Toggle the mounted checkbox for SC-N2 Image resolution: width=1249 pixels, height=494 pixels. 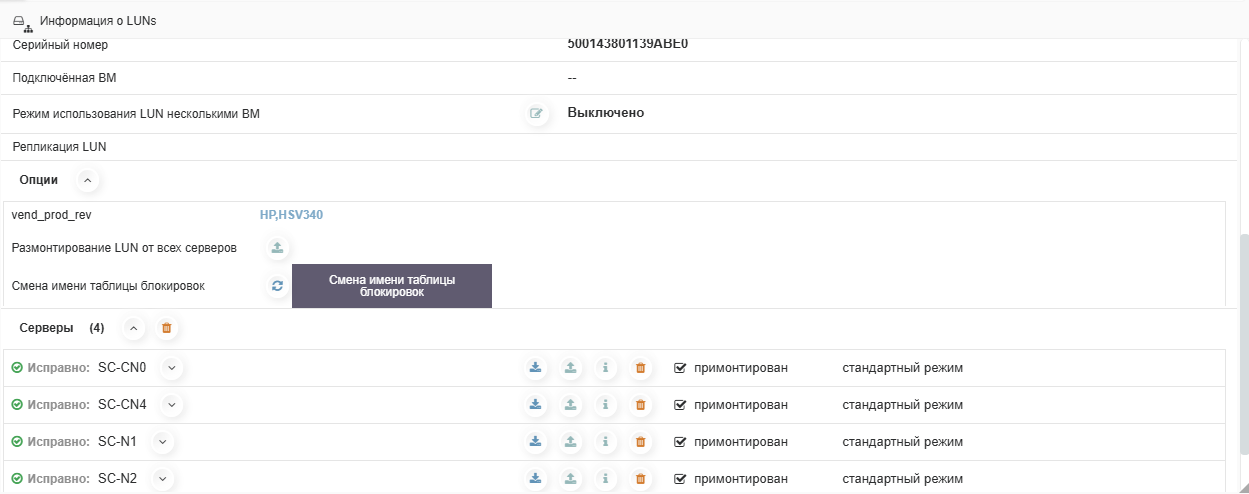(x=681, y=478)
